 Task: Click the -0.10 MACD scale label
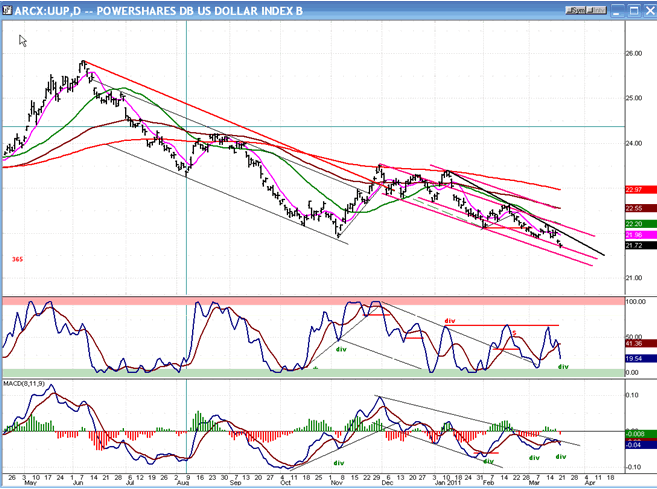(x=633, y=467)
